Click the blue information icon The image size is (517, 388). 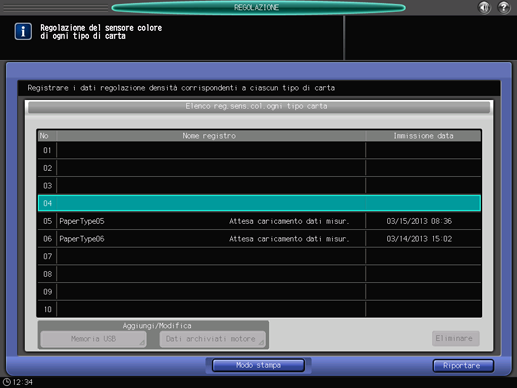pos(23,31)
